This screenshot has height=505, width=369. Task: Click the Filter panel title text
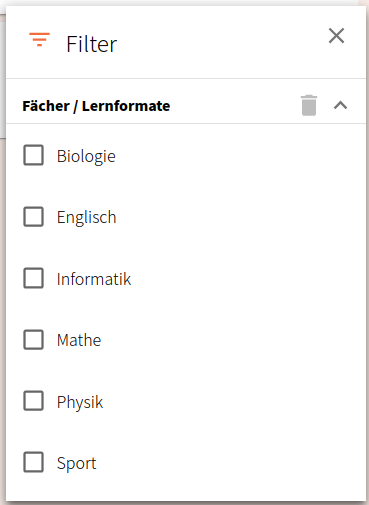(92, 44)
